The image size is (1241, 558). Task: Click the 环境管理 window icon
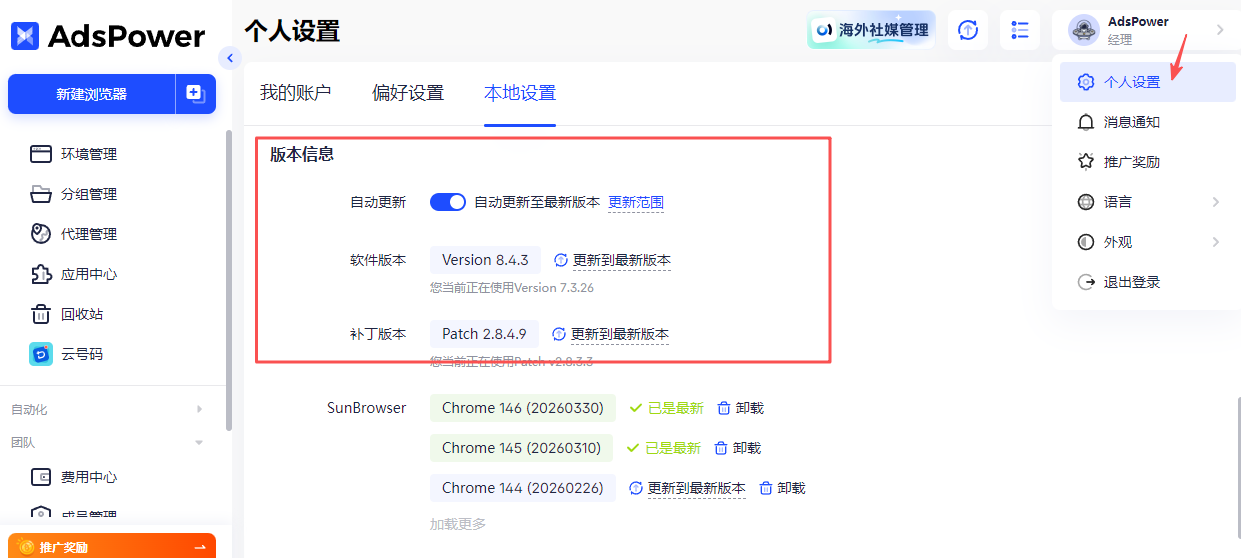click(41, 154)
